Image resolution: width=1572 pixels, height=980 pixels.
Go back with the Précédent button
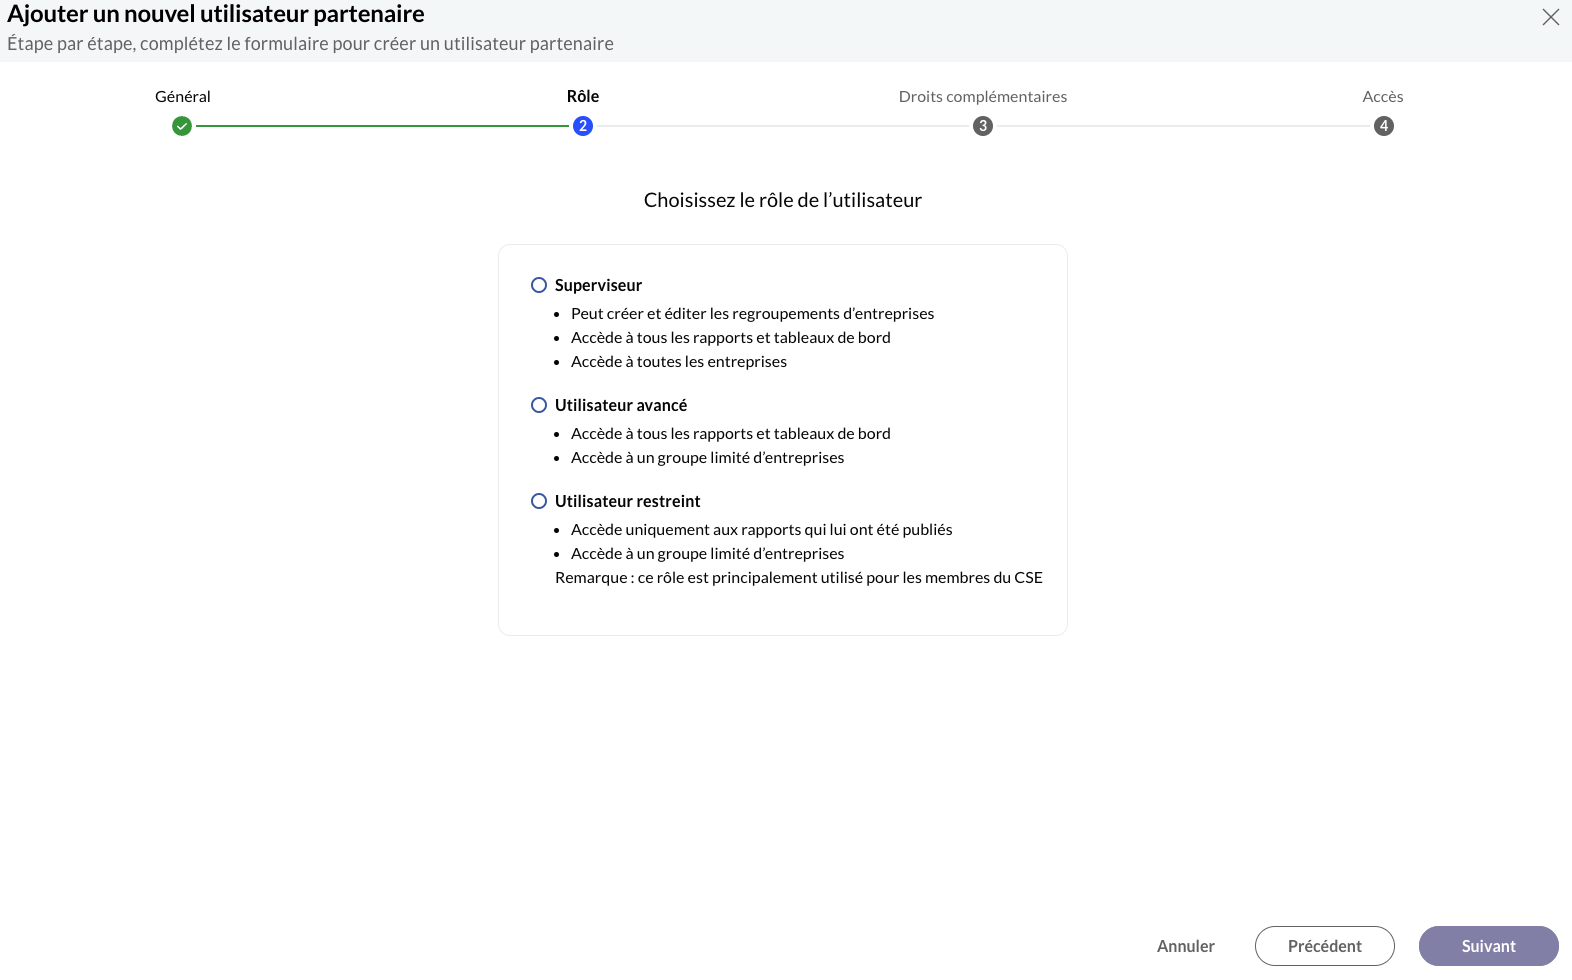pos(1325,946)
